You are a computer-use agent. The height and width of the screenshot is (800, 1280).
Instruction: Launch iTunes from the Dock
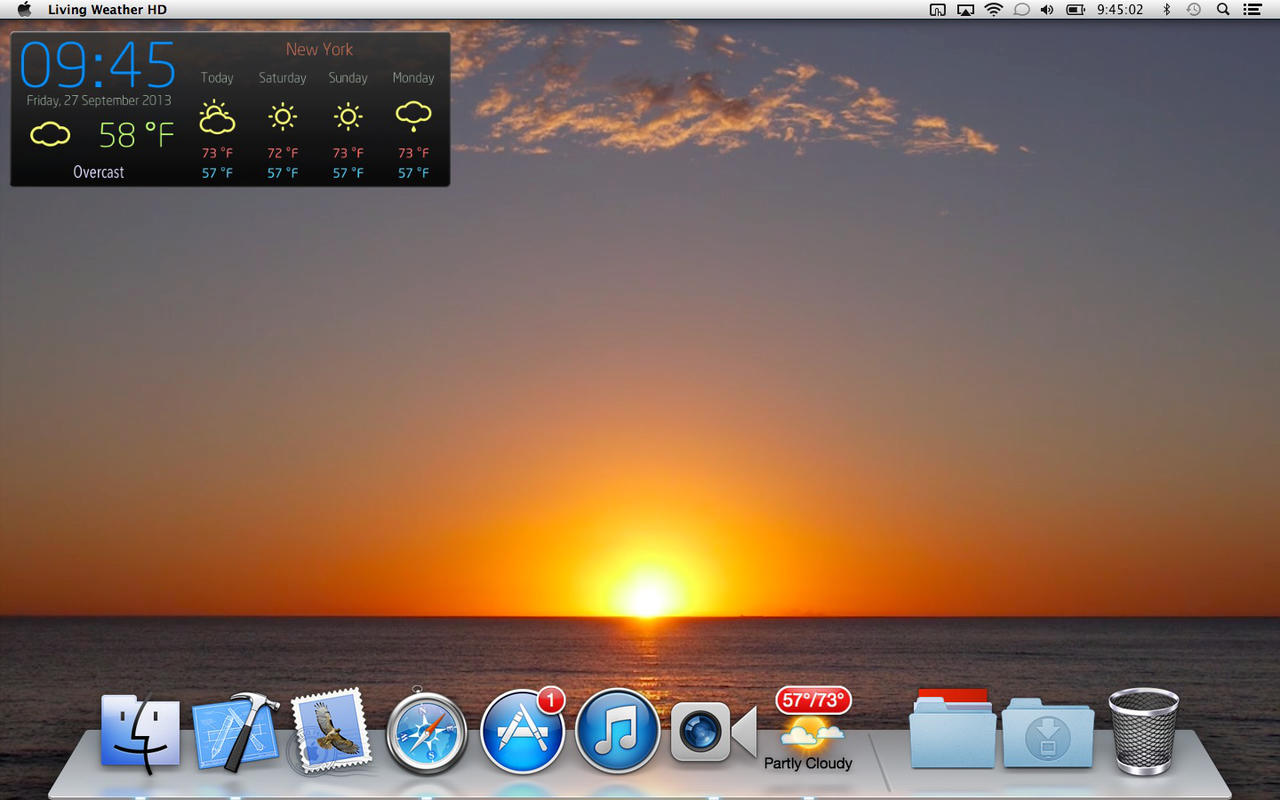tap(617, 732)
